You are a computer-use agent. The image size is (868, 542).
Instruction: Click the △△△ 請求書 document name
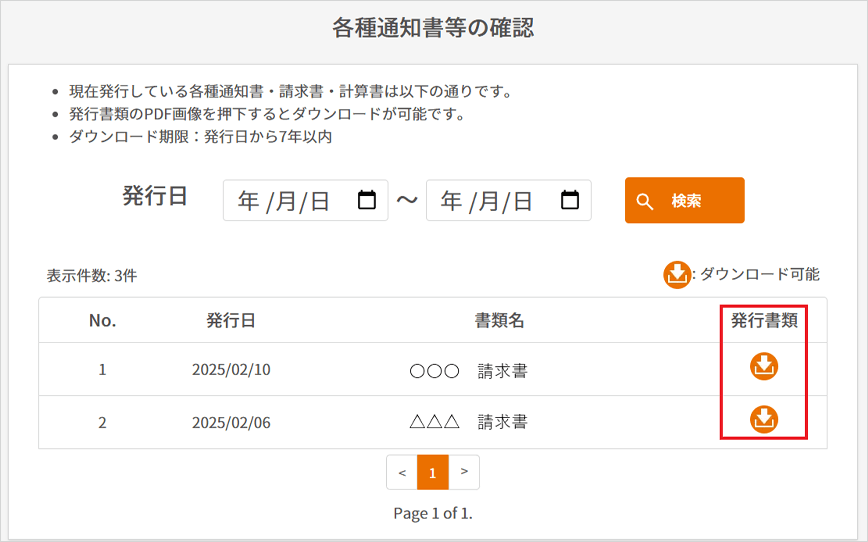[469, 422]
